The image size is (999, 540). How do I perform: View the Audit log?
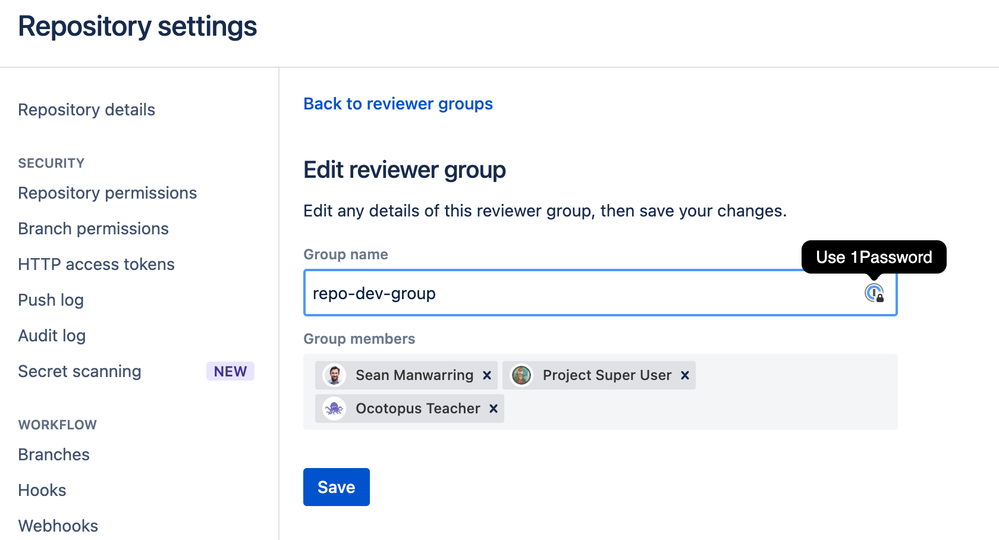pyautogui.click(x=52, y=336)
